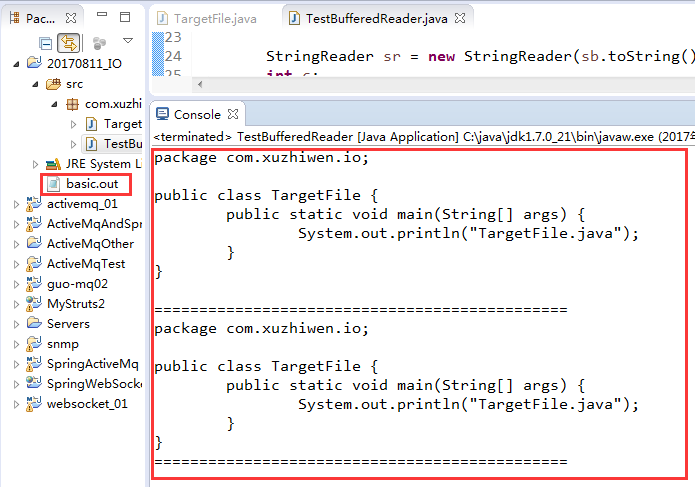Click the basic.out file name
The image size is (695, 487).
pos(92,184)
